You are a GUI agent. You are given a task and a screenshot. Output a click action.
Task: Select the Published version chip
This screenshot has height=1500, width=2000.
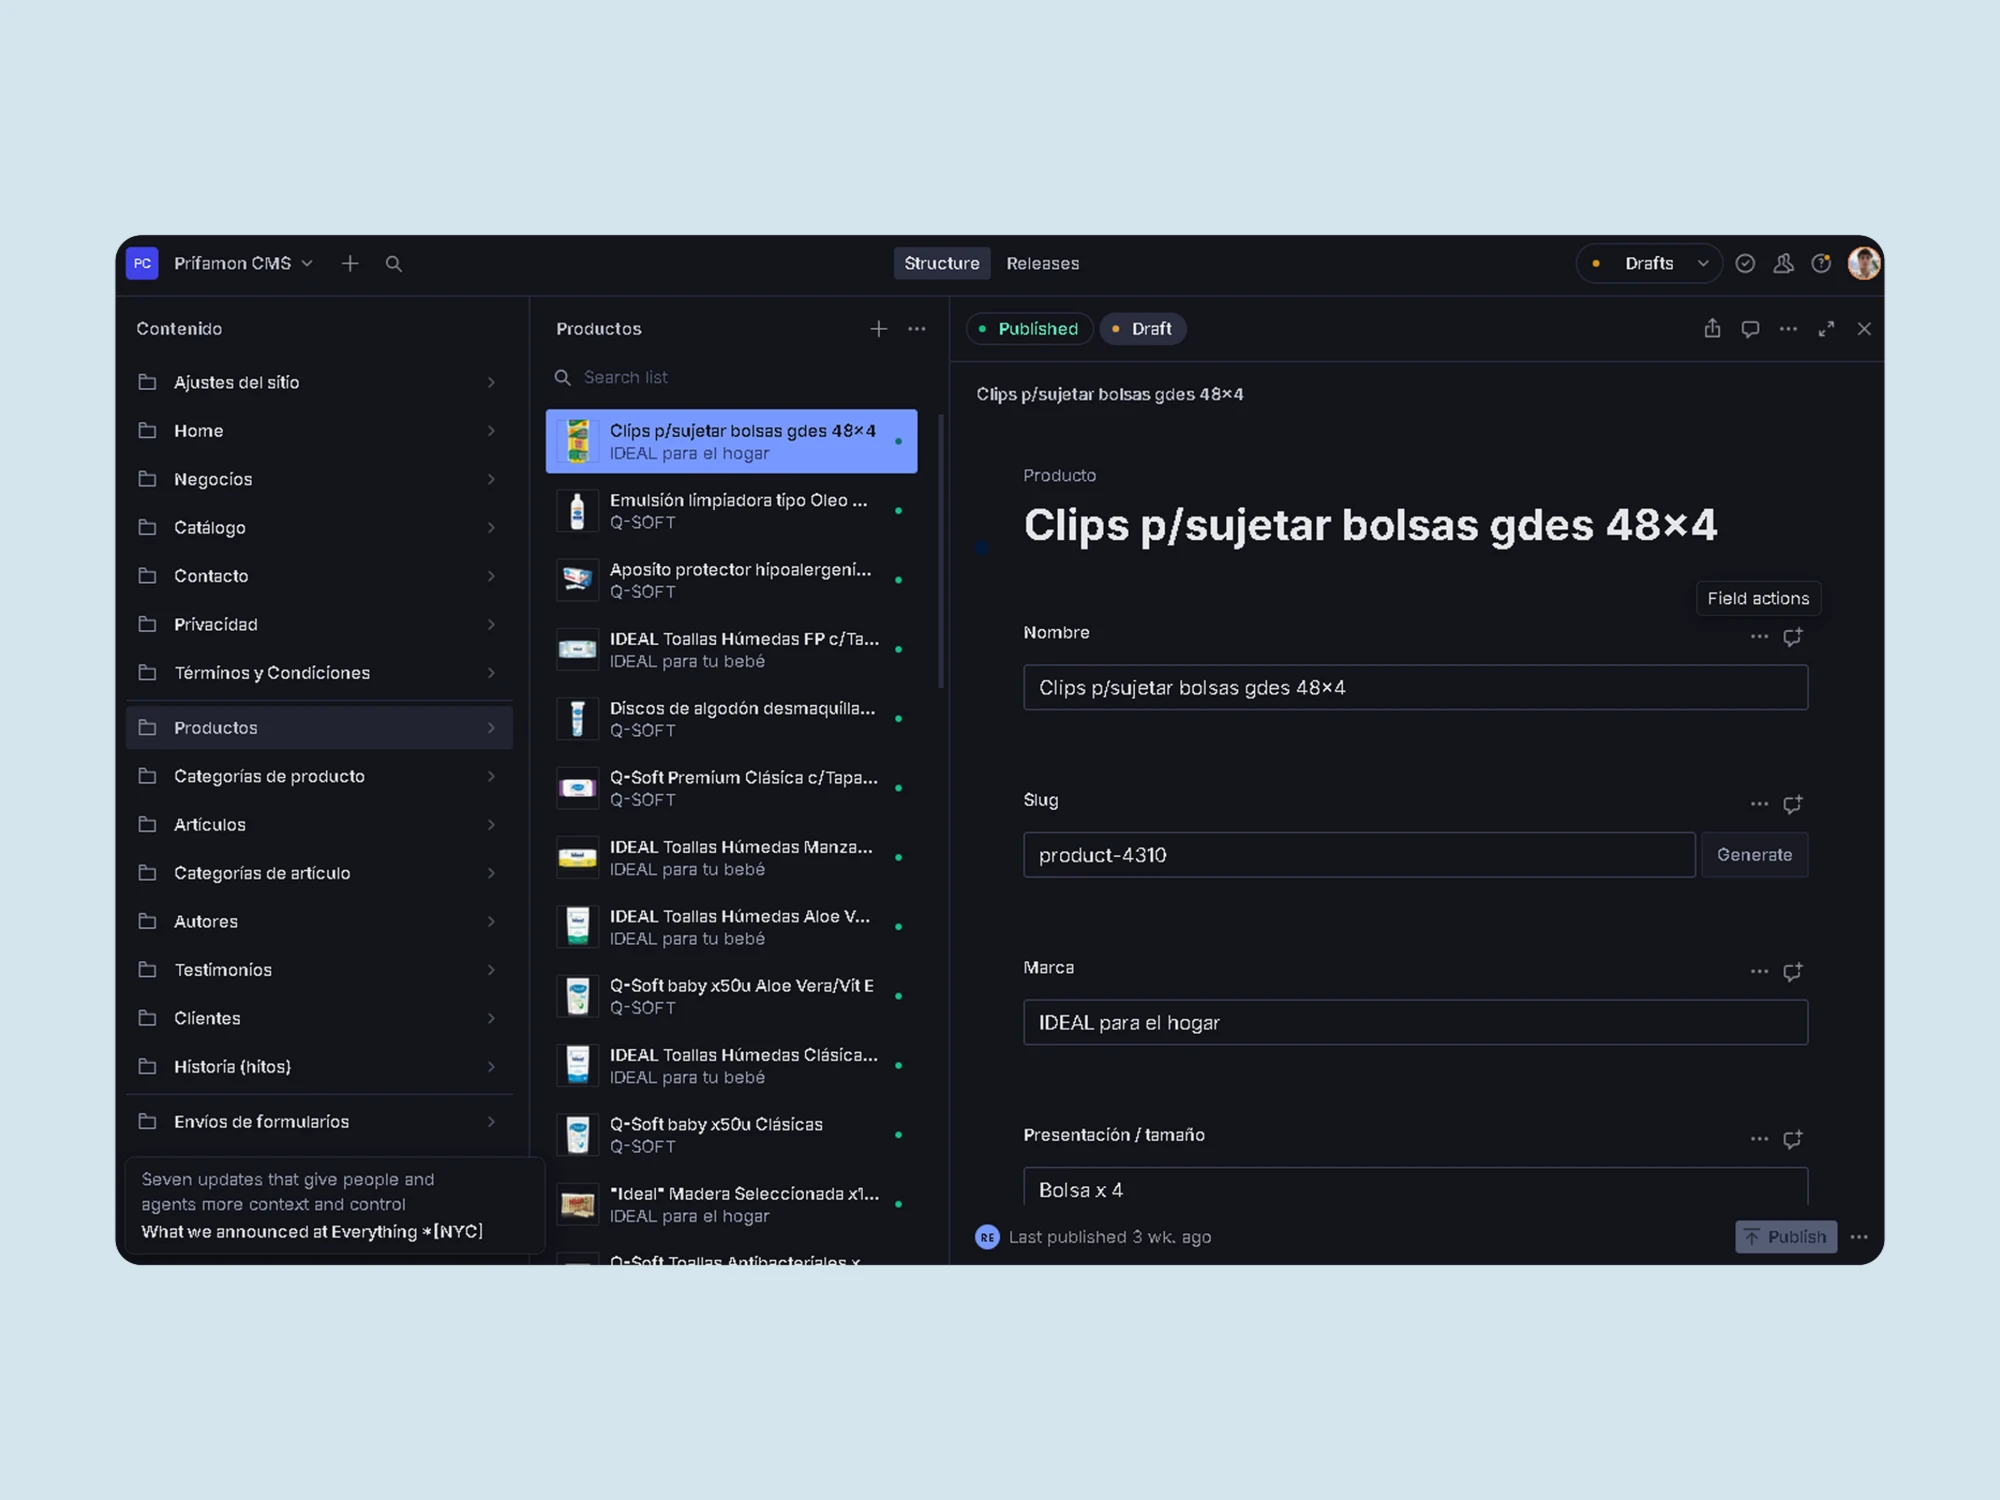tap(1029, 329)
